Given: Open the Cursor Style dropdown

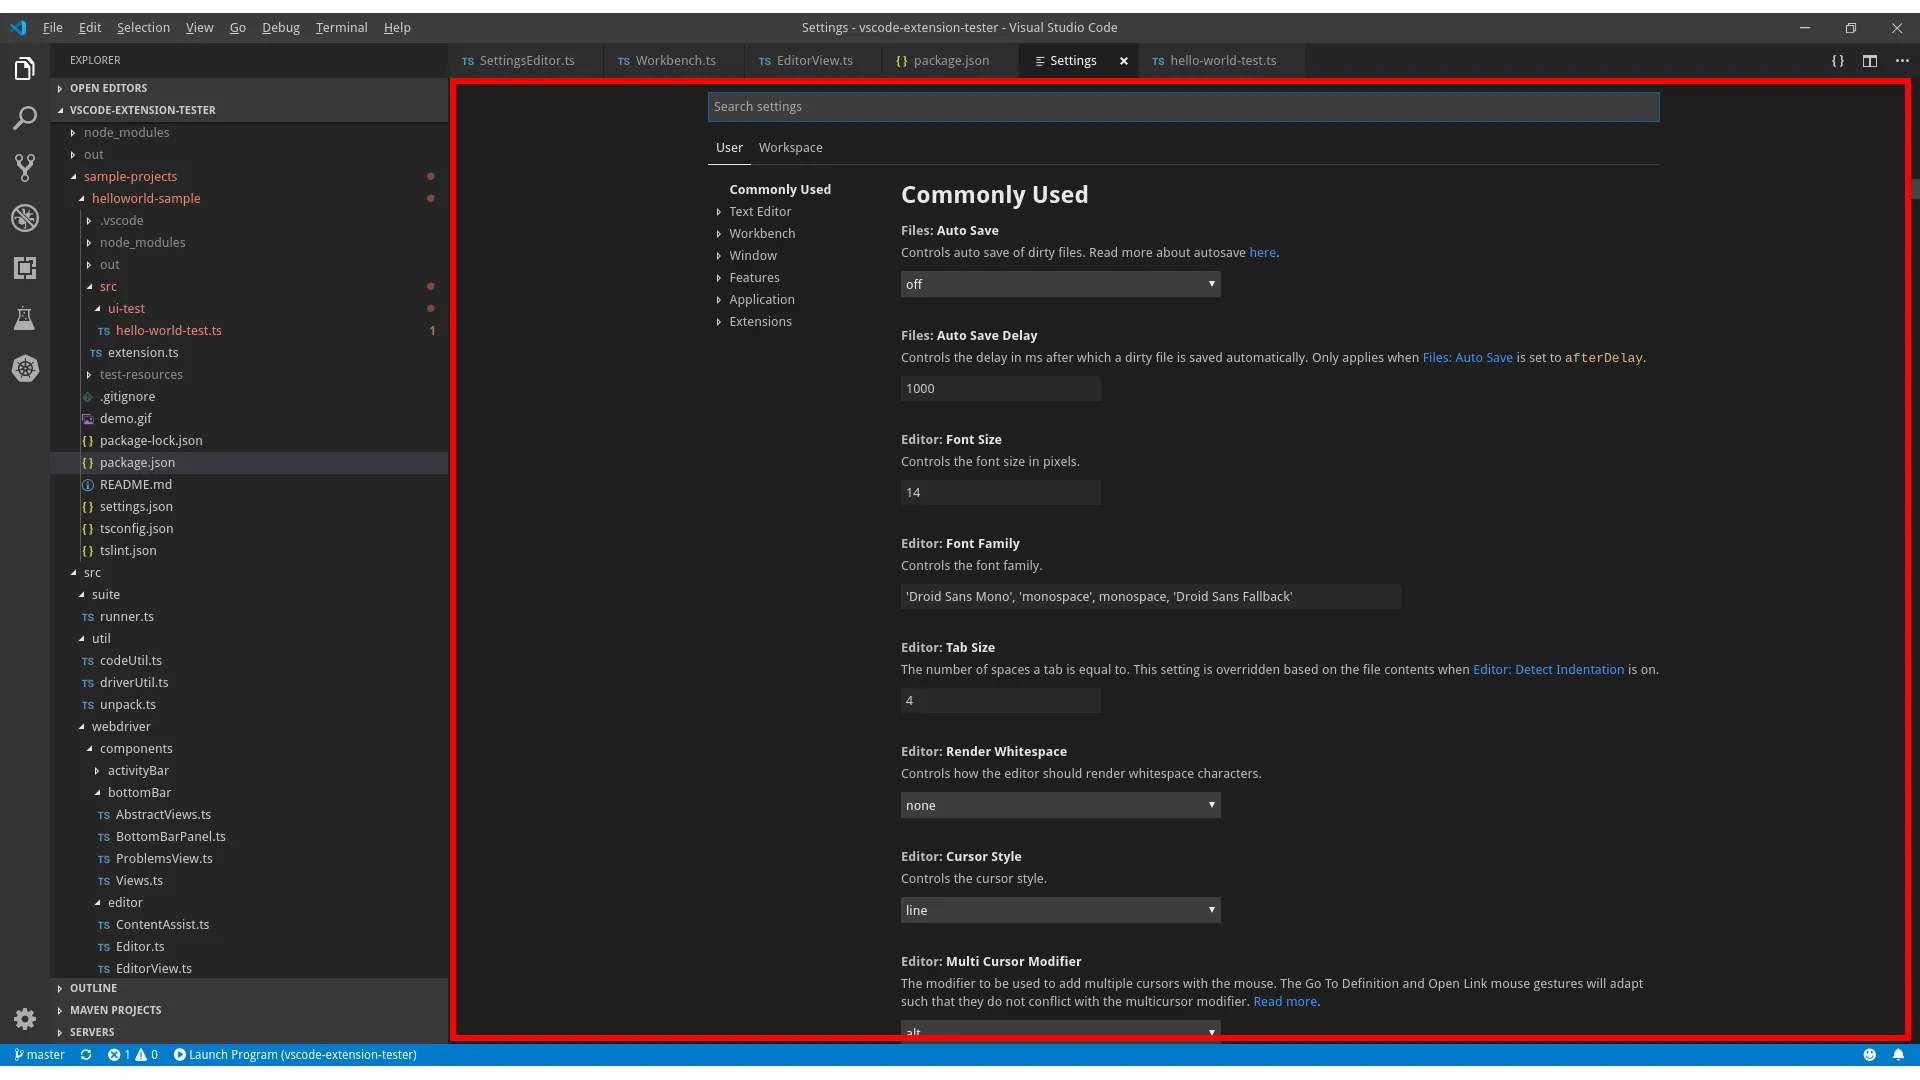Looking at the screenshot, I should point(1060,911).
